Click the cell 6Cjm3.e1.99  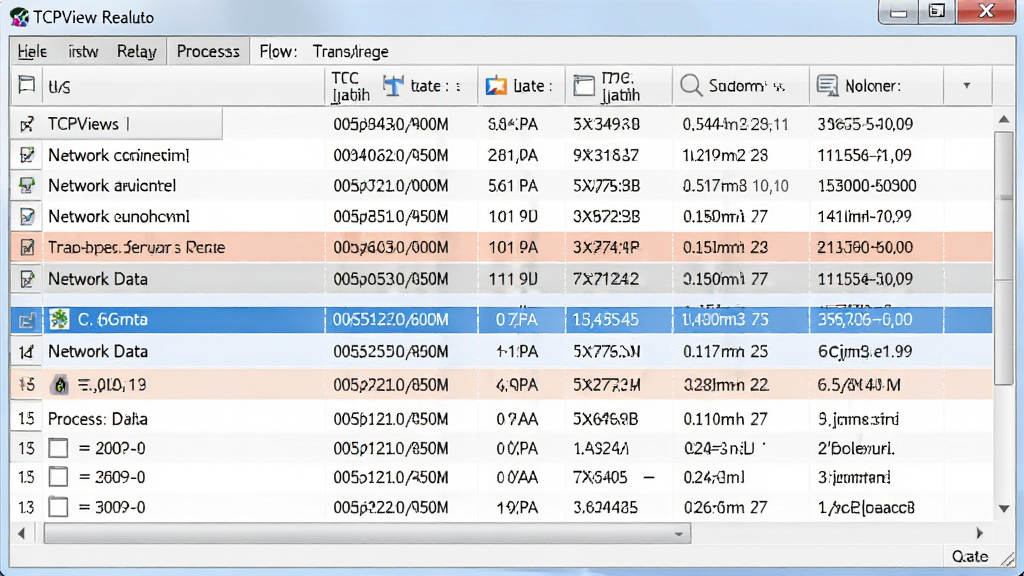(865, 352)
